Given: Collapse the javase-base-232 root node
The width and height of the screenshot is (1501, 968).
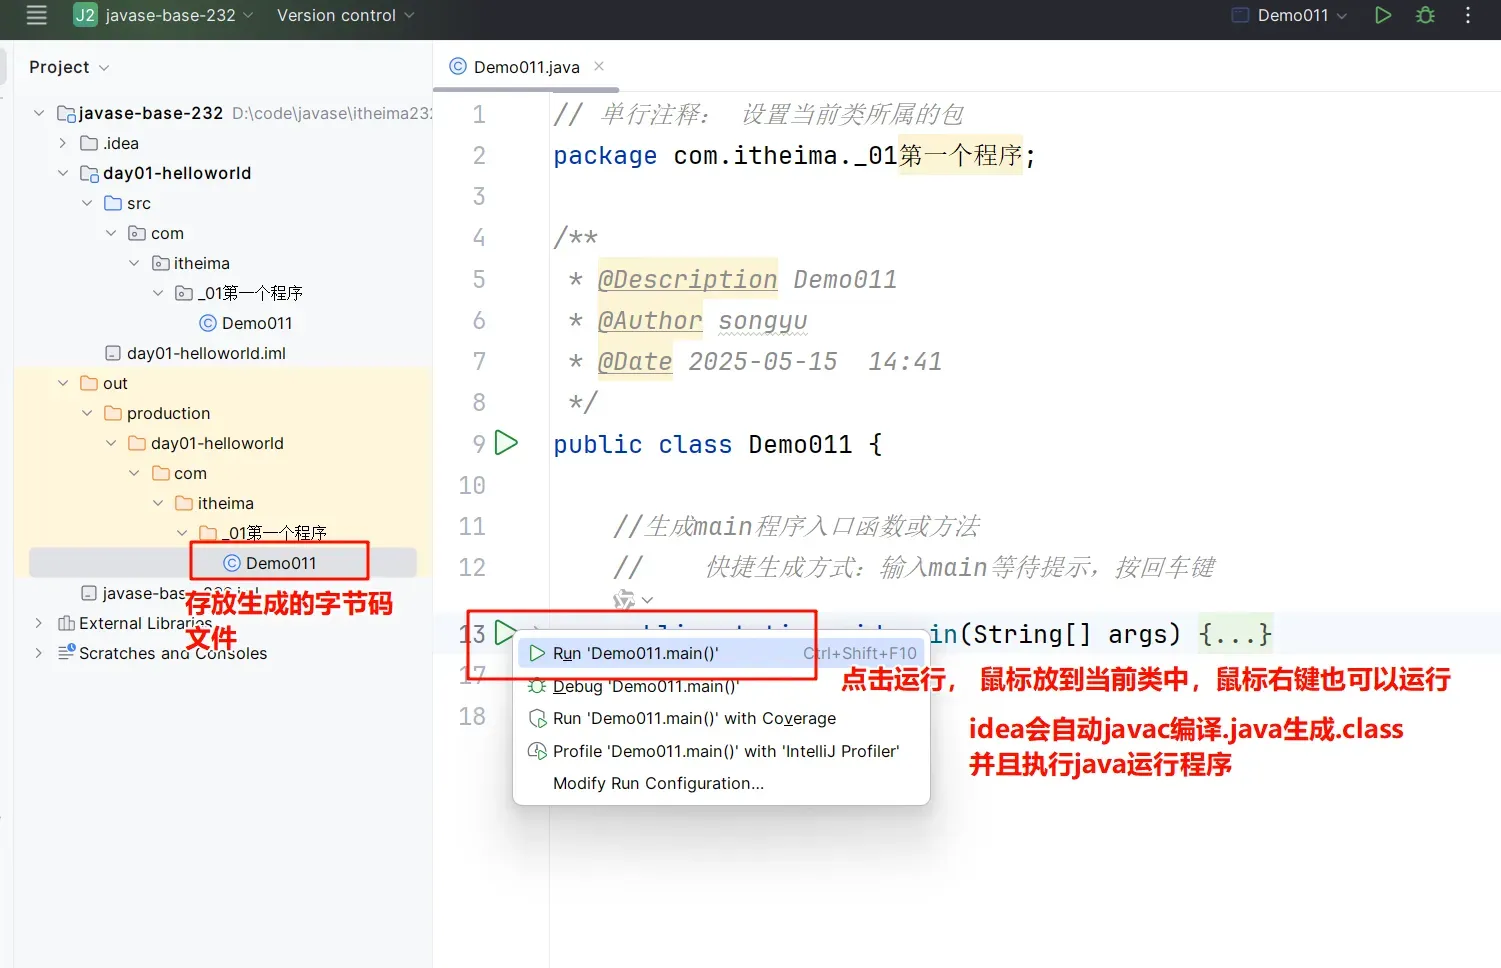Looking at the screenshot, I should (x=39, y=113).
